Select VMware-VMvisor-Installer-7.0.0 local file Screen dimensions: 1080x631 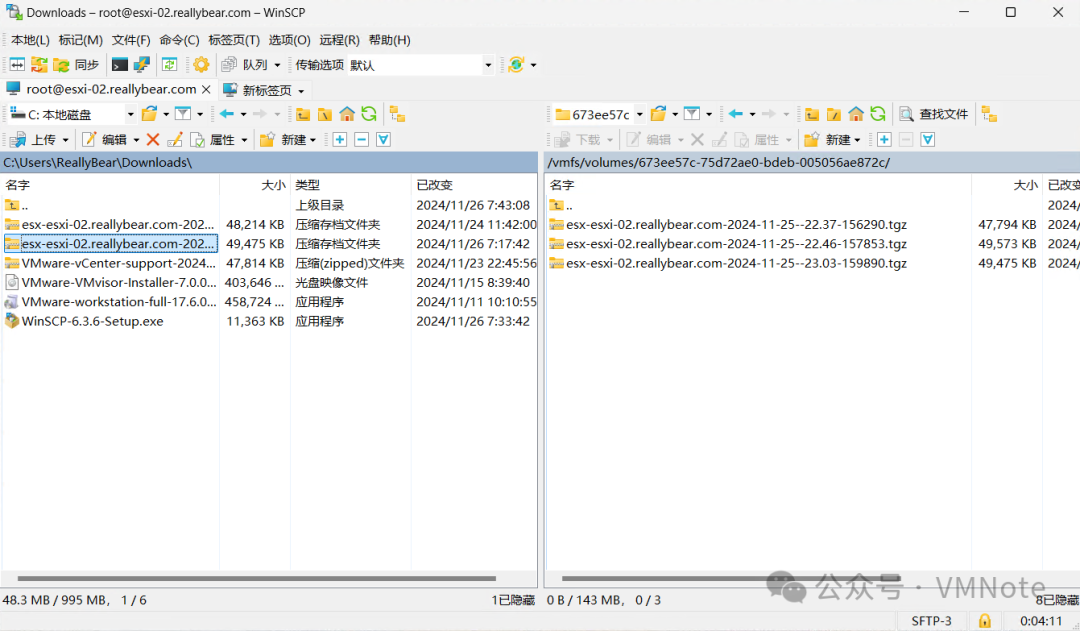(x=118, y=282)
